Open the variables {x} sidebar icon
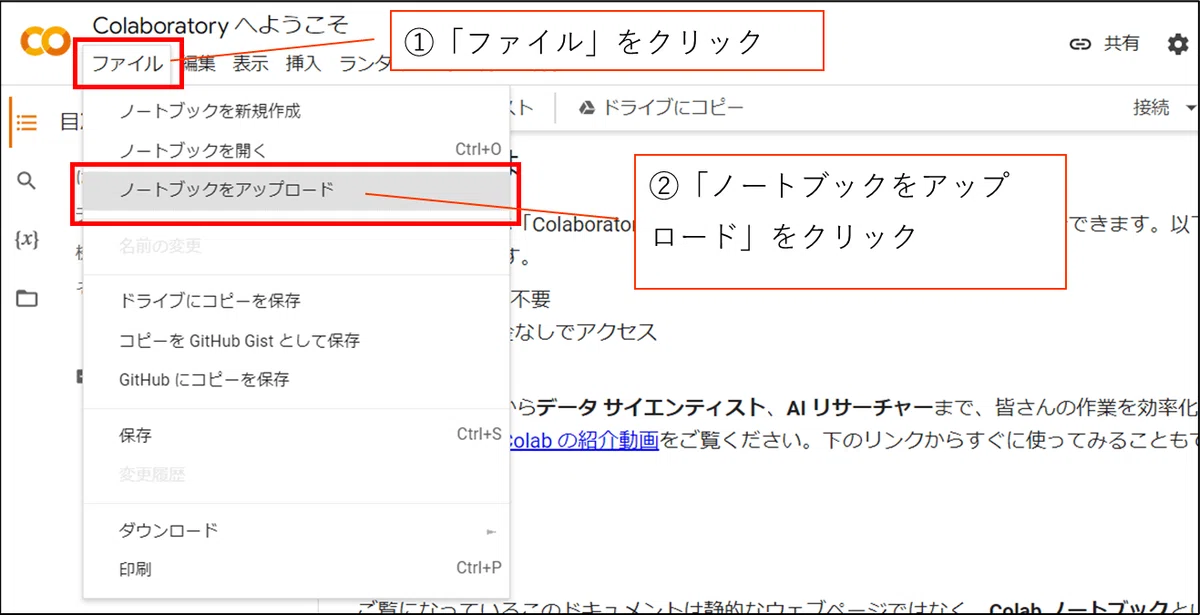Viewport: 1200px width, 615px height. [x=27, y=240]
